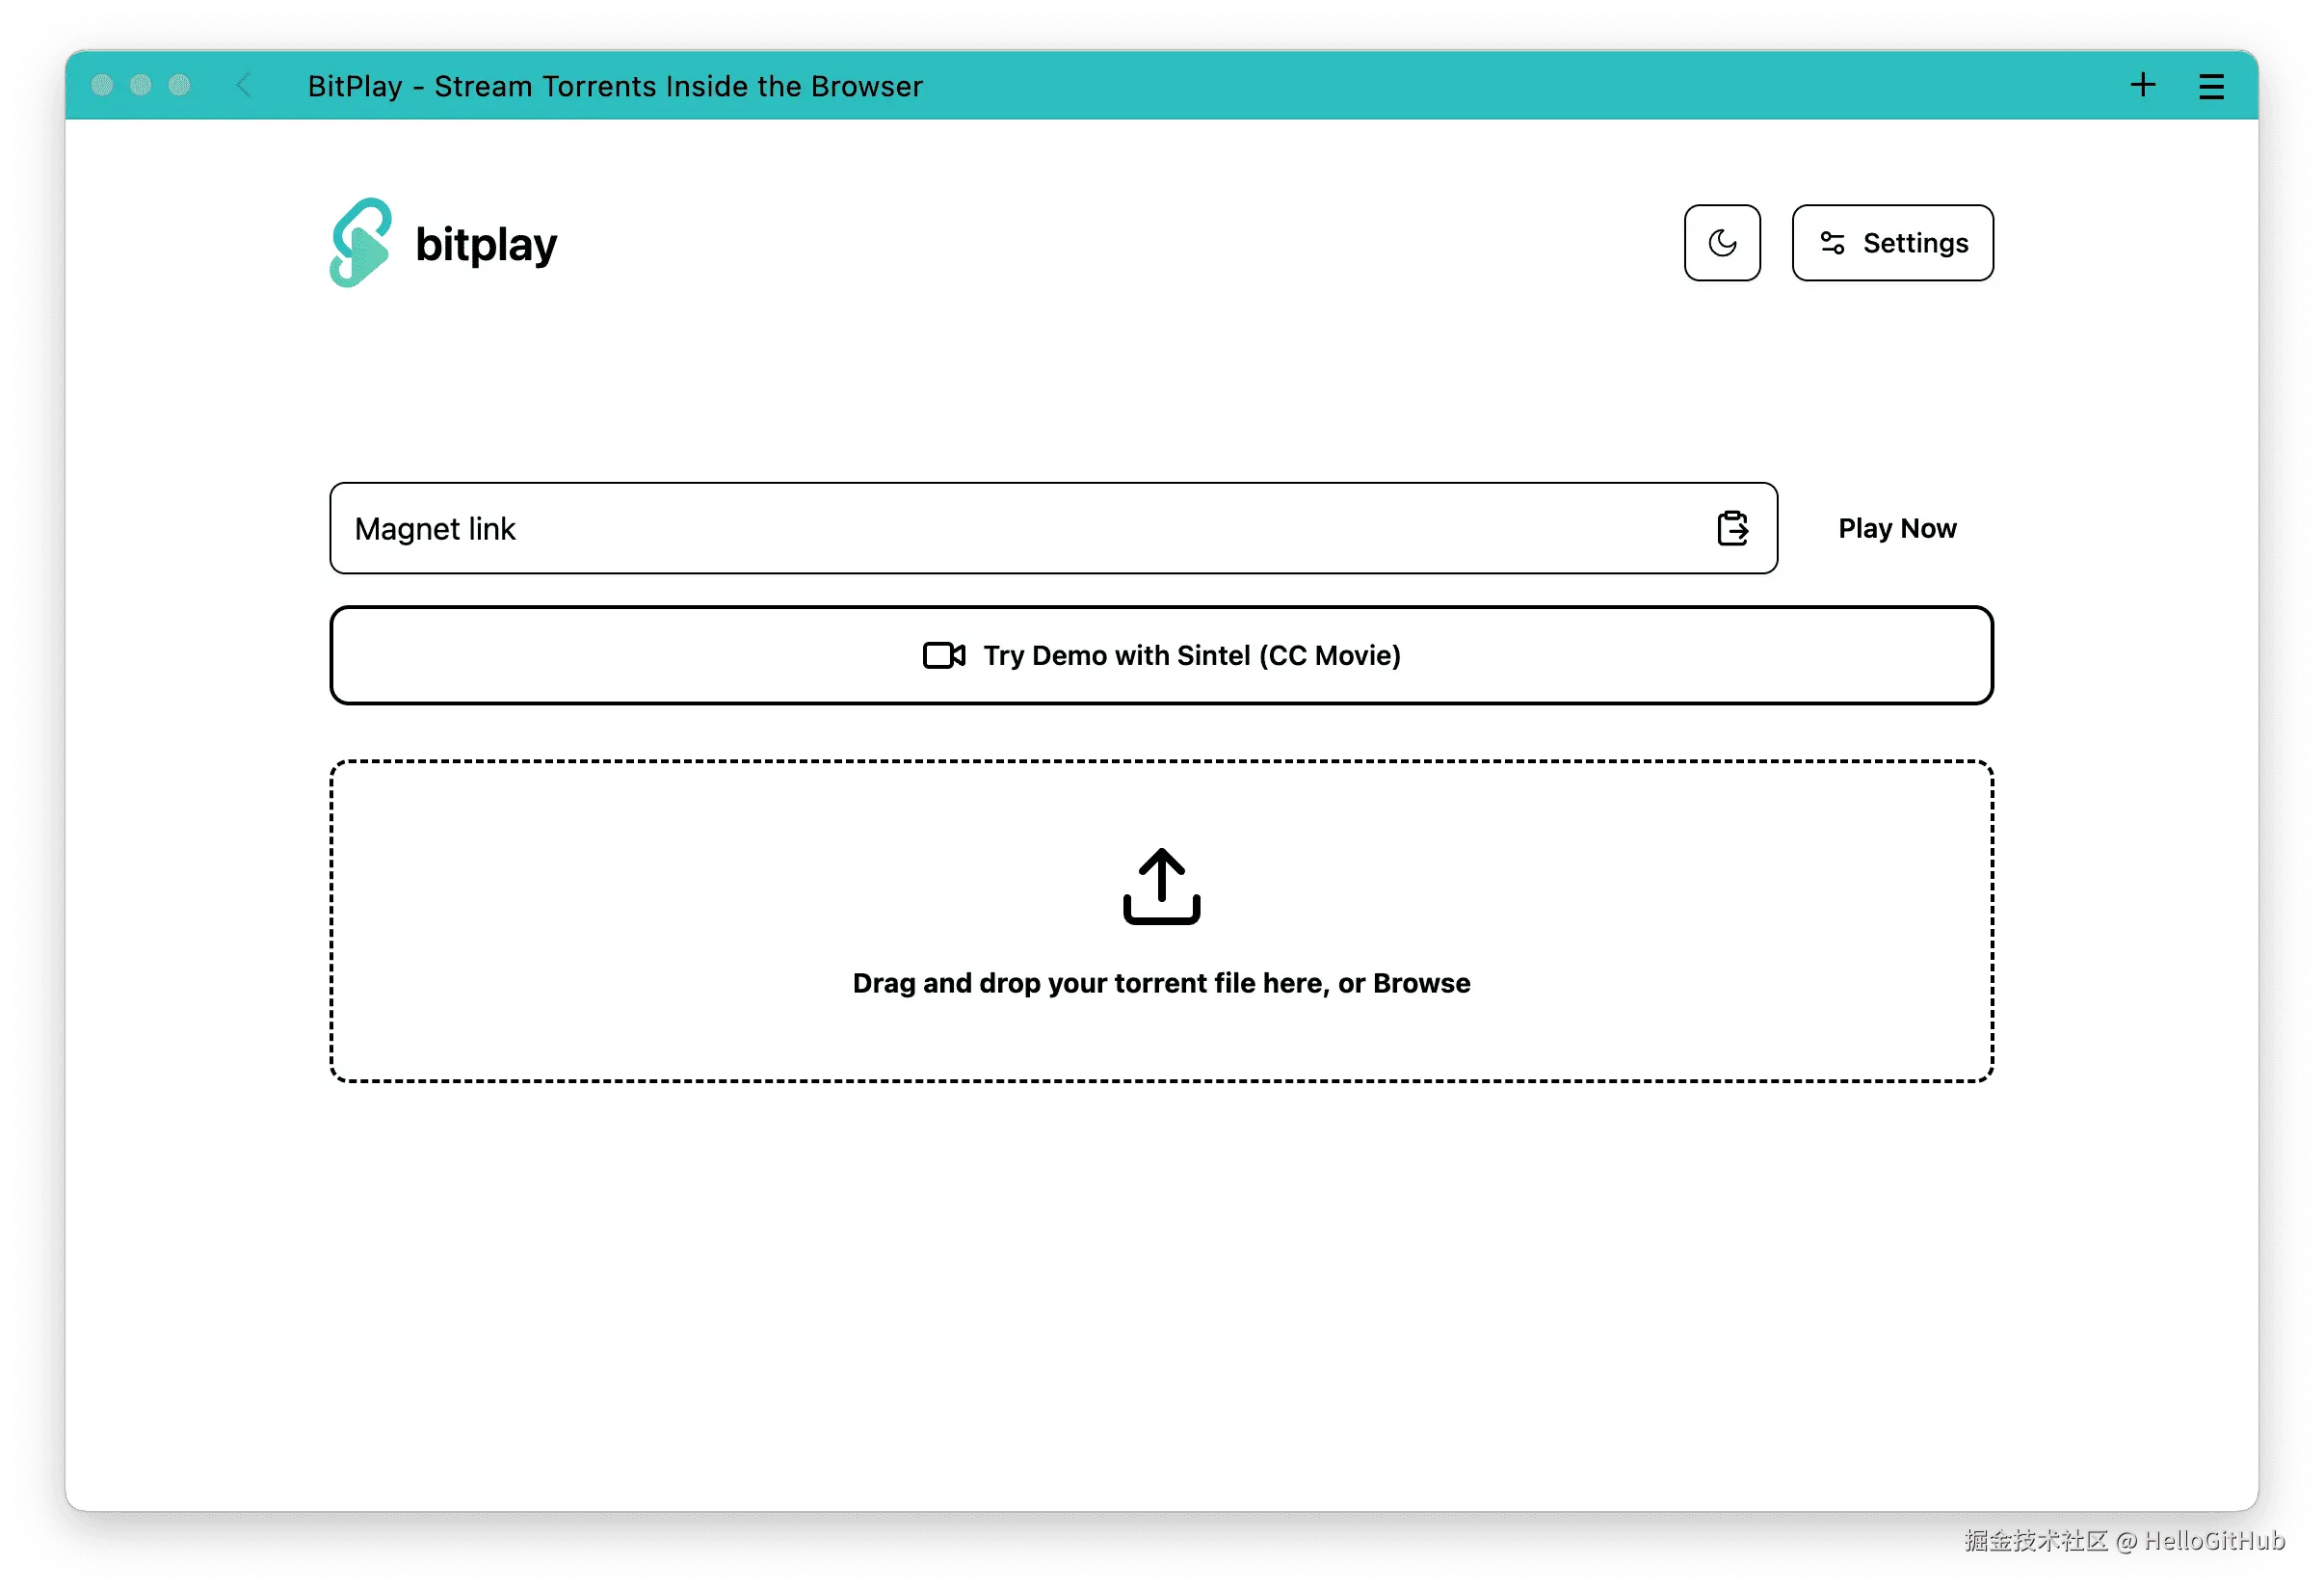Image resolution: width=2324 pixels, height=1592 pixels.
Task: Paste from clipboard using clipboard icon
Action: [1732, 528]
